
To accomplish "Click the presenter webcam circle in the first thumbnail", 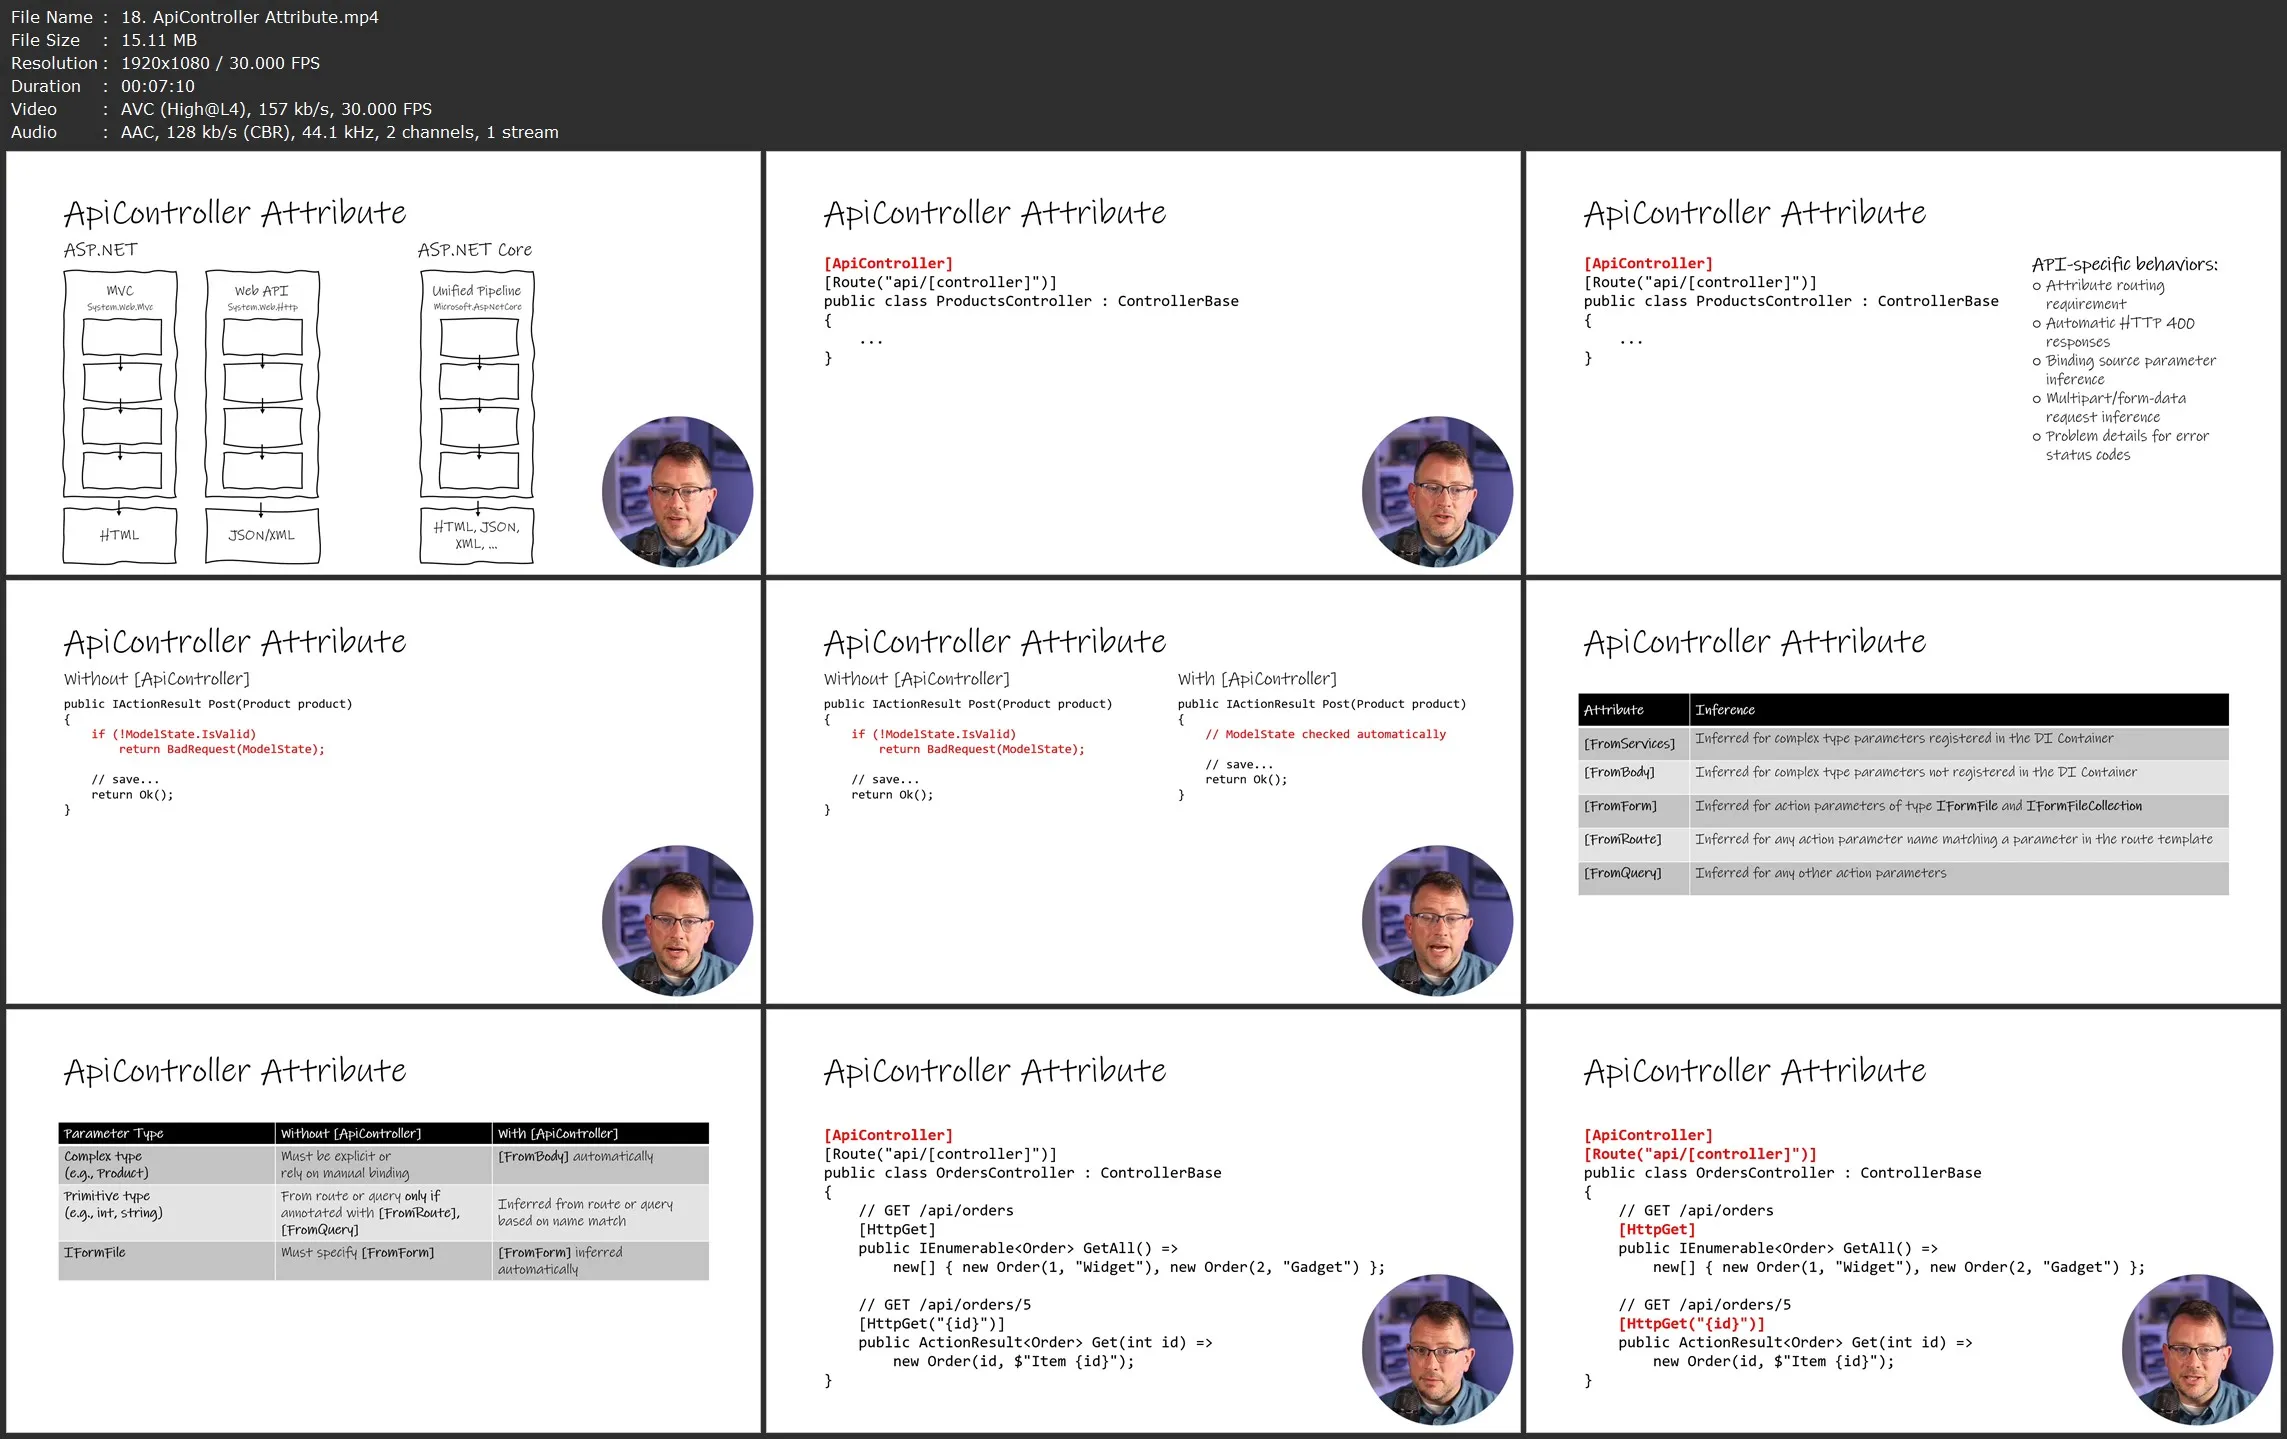I will [677, 491].
